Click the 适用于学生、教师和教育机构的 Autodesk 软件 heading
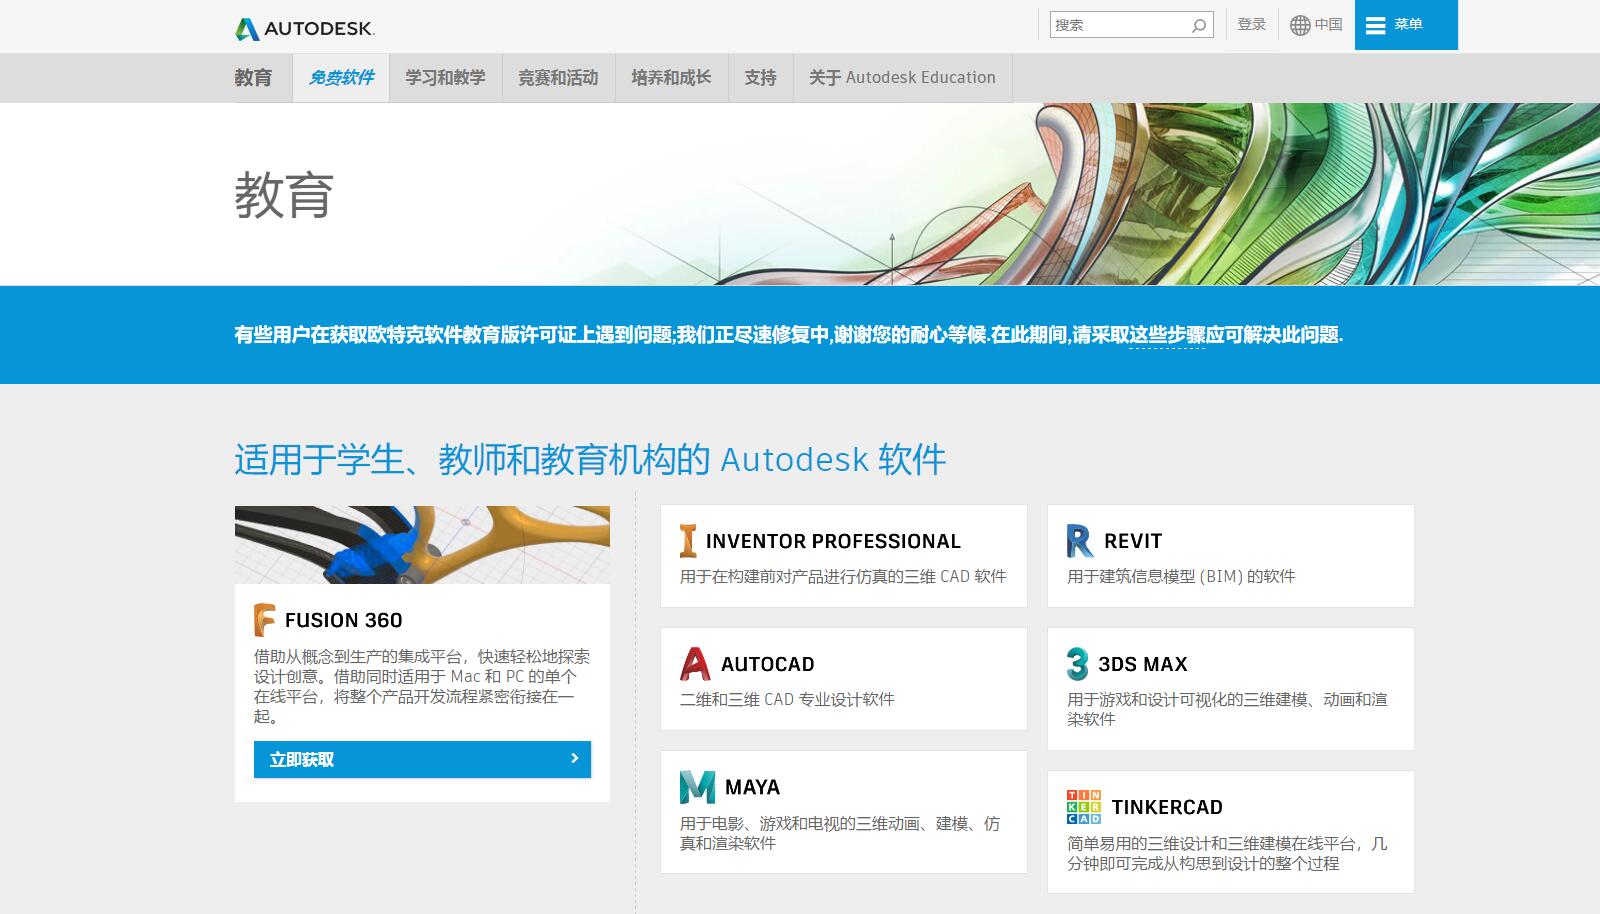Viewport: 1600px width, 914px height. 590,459
